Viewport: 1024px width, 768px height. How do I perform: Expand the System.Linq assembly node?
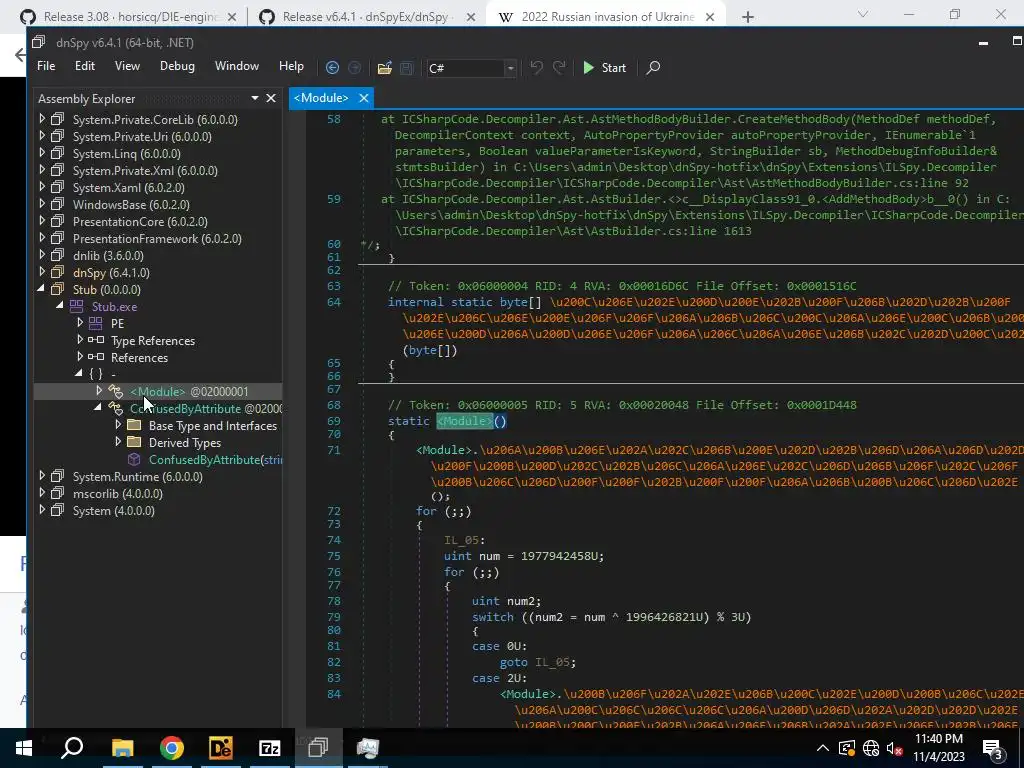coord(42,153)
